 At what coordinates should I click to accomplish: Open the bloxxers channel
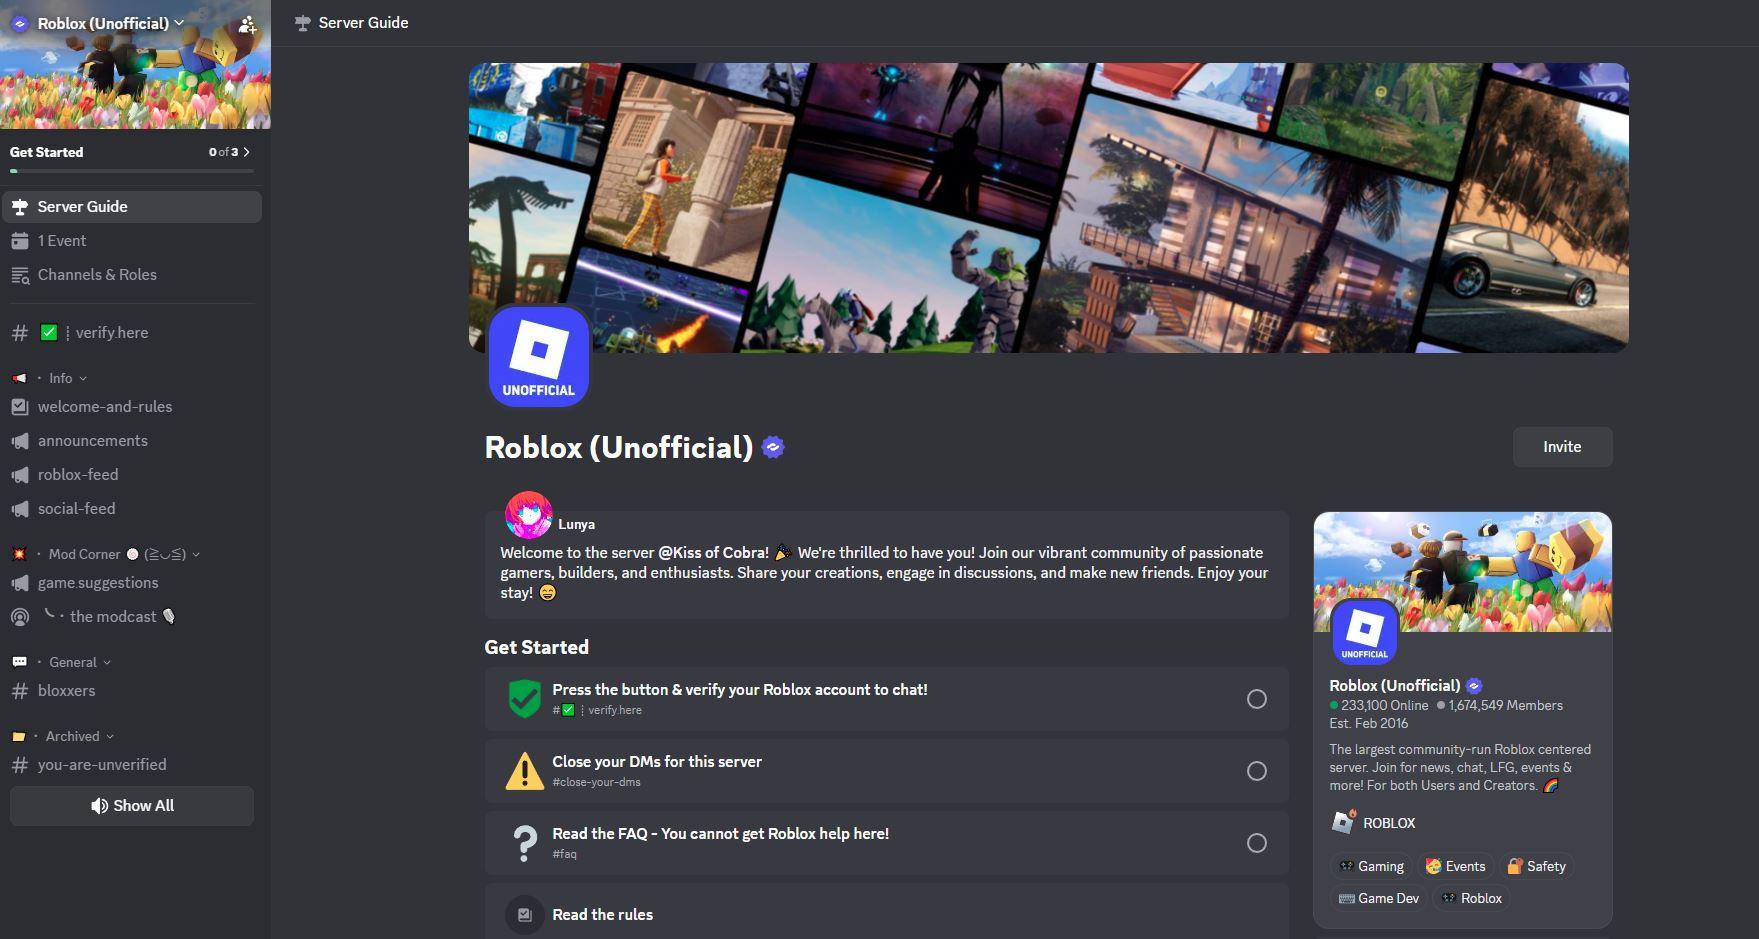coord(132,691)
